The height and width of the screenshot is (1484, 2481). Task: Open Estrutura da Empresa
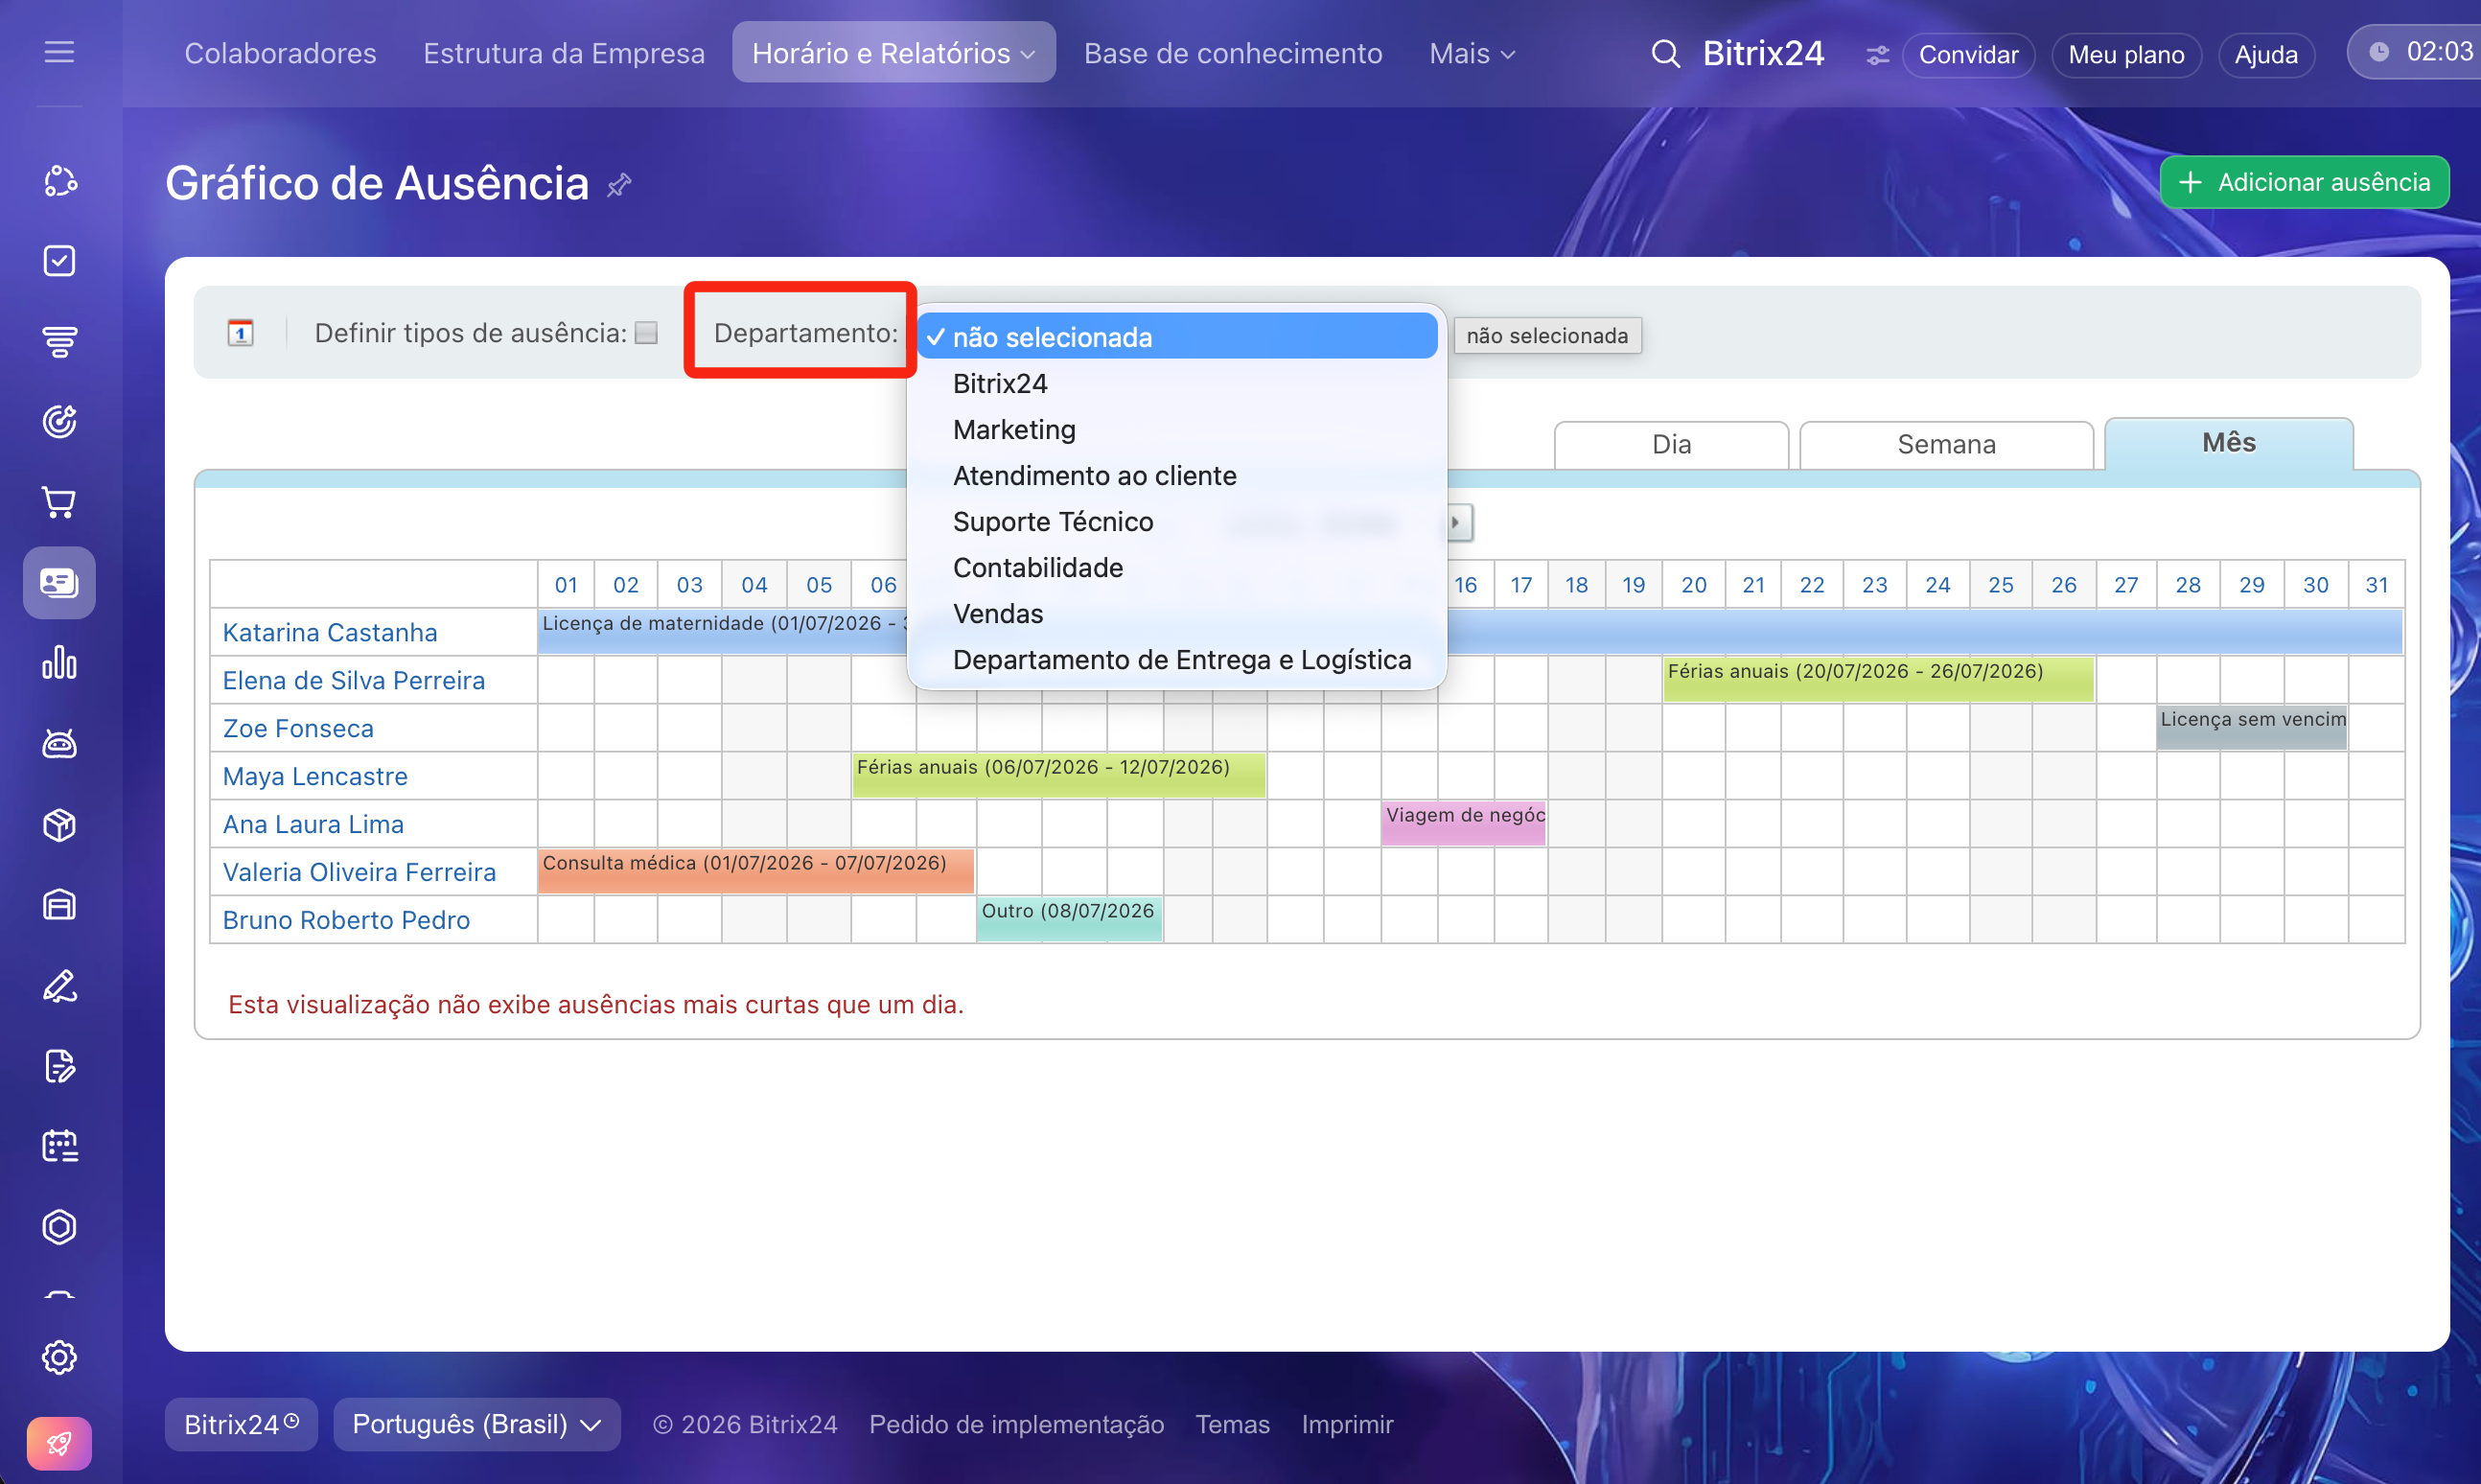(x=564, y=54)
